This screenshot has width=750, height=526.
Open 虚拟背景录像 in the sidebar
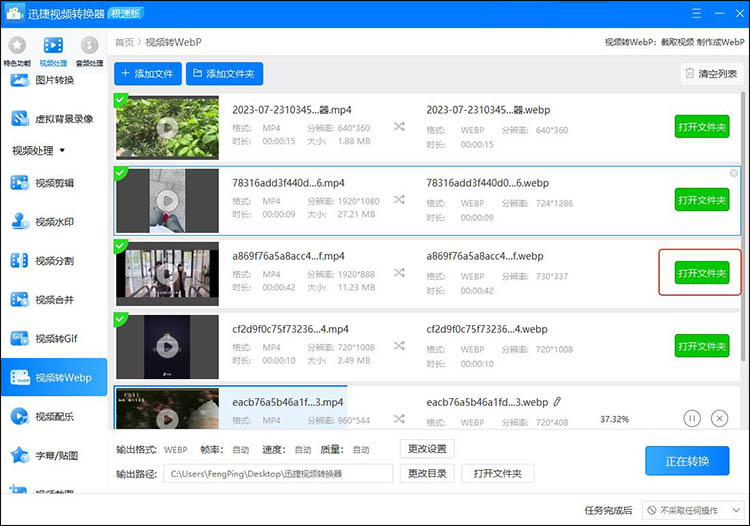coord(54,118)
